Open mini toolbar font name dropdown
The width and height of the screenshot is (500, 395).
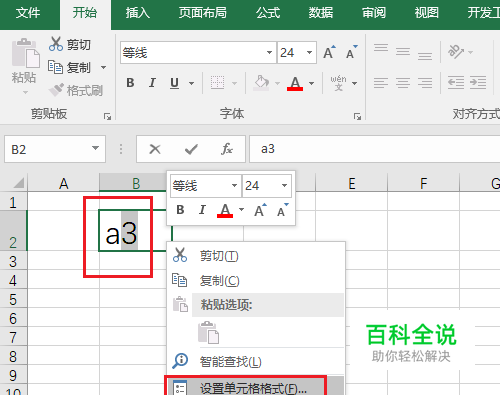(x=234, y=185)
